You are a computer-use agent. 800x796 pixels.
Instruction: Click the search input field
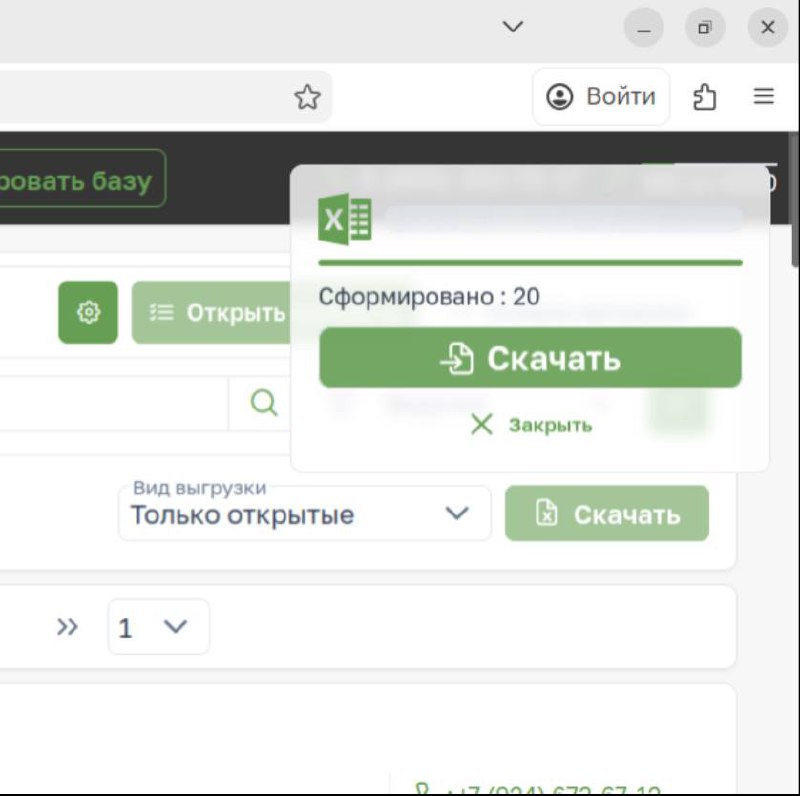tap(114, 404)
